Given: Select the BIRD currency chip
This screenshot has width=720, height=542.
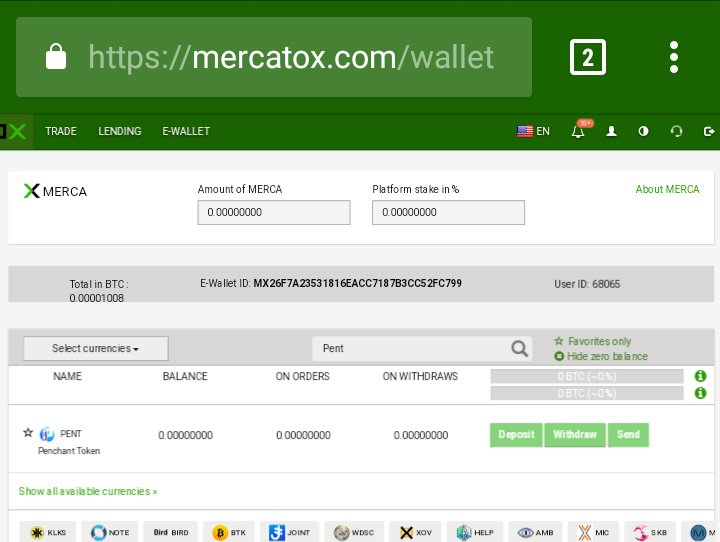Looking at the screenshot, I should [170, 532].
